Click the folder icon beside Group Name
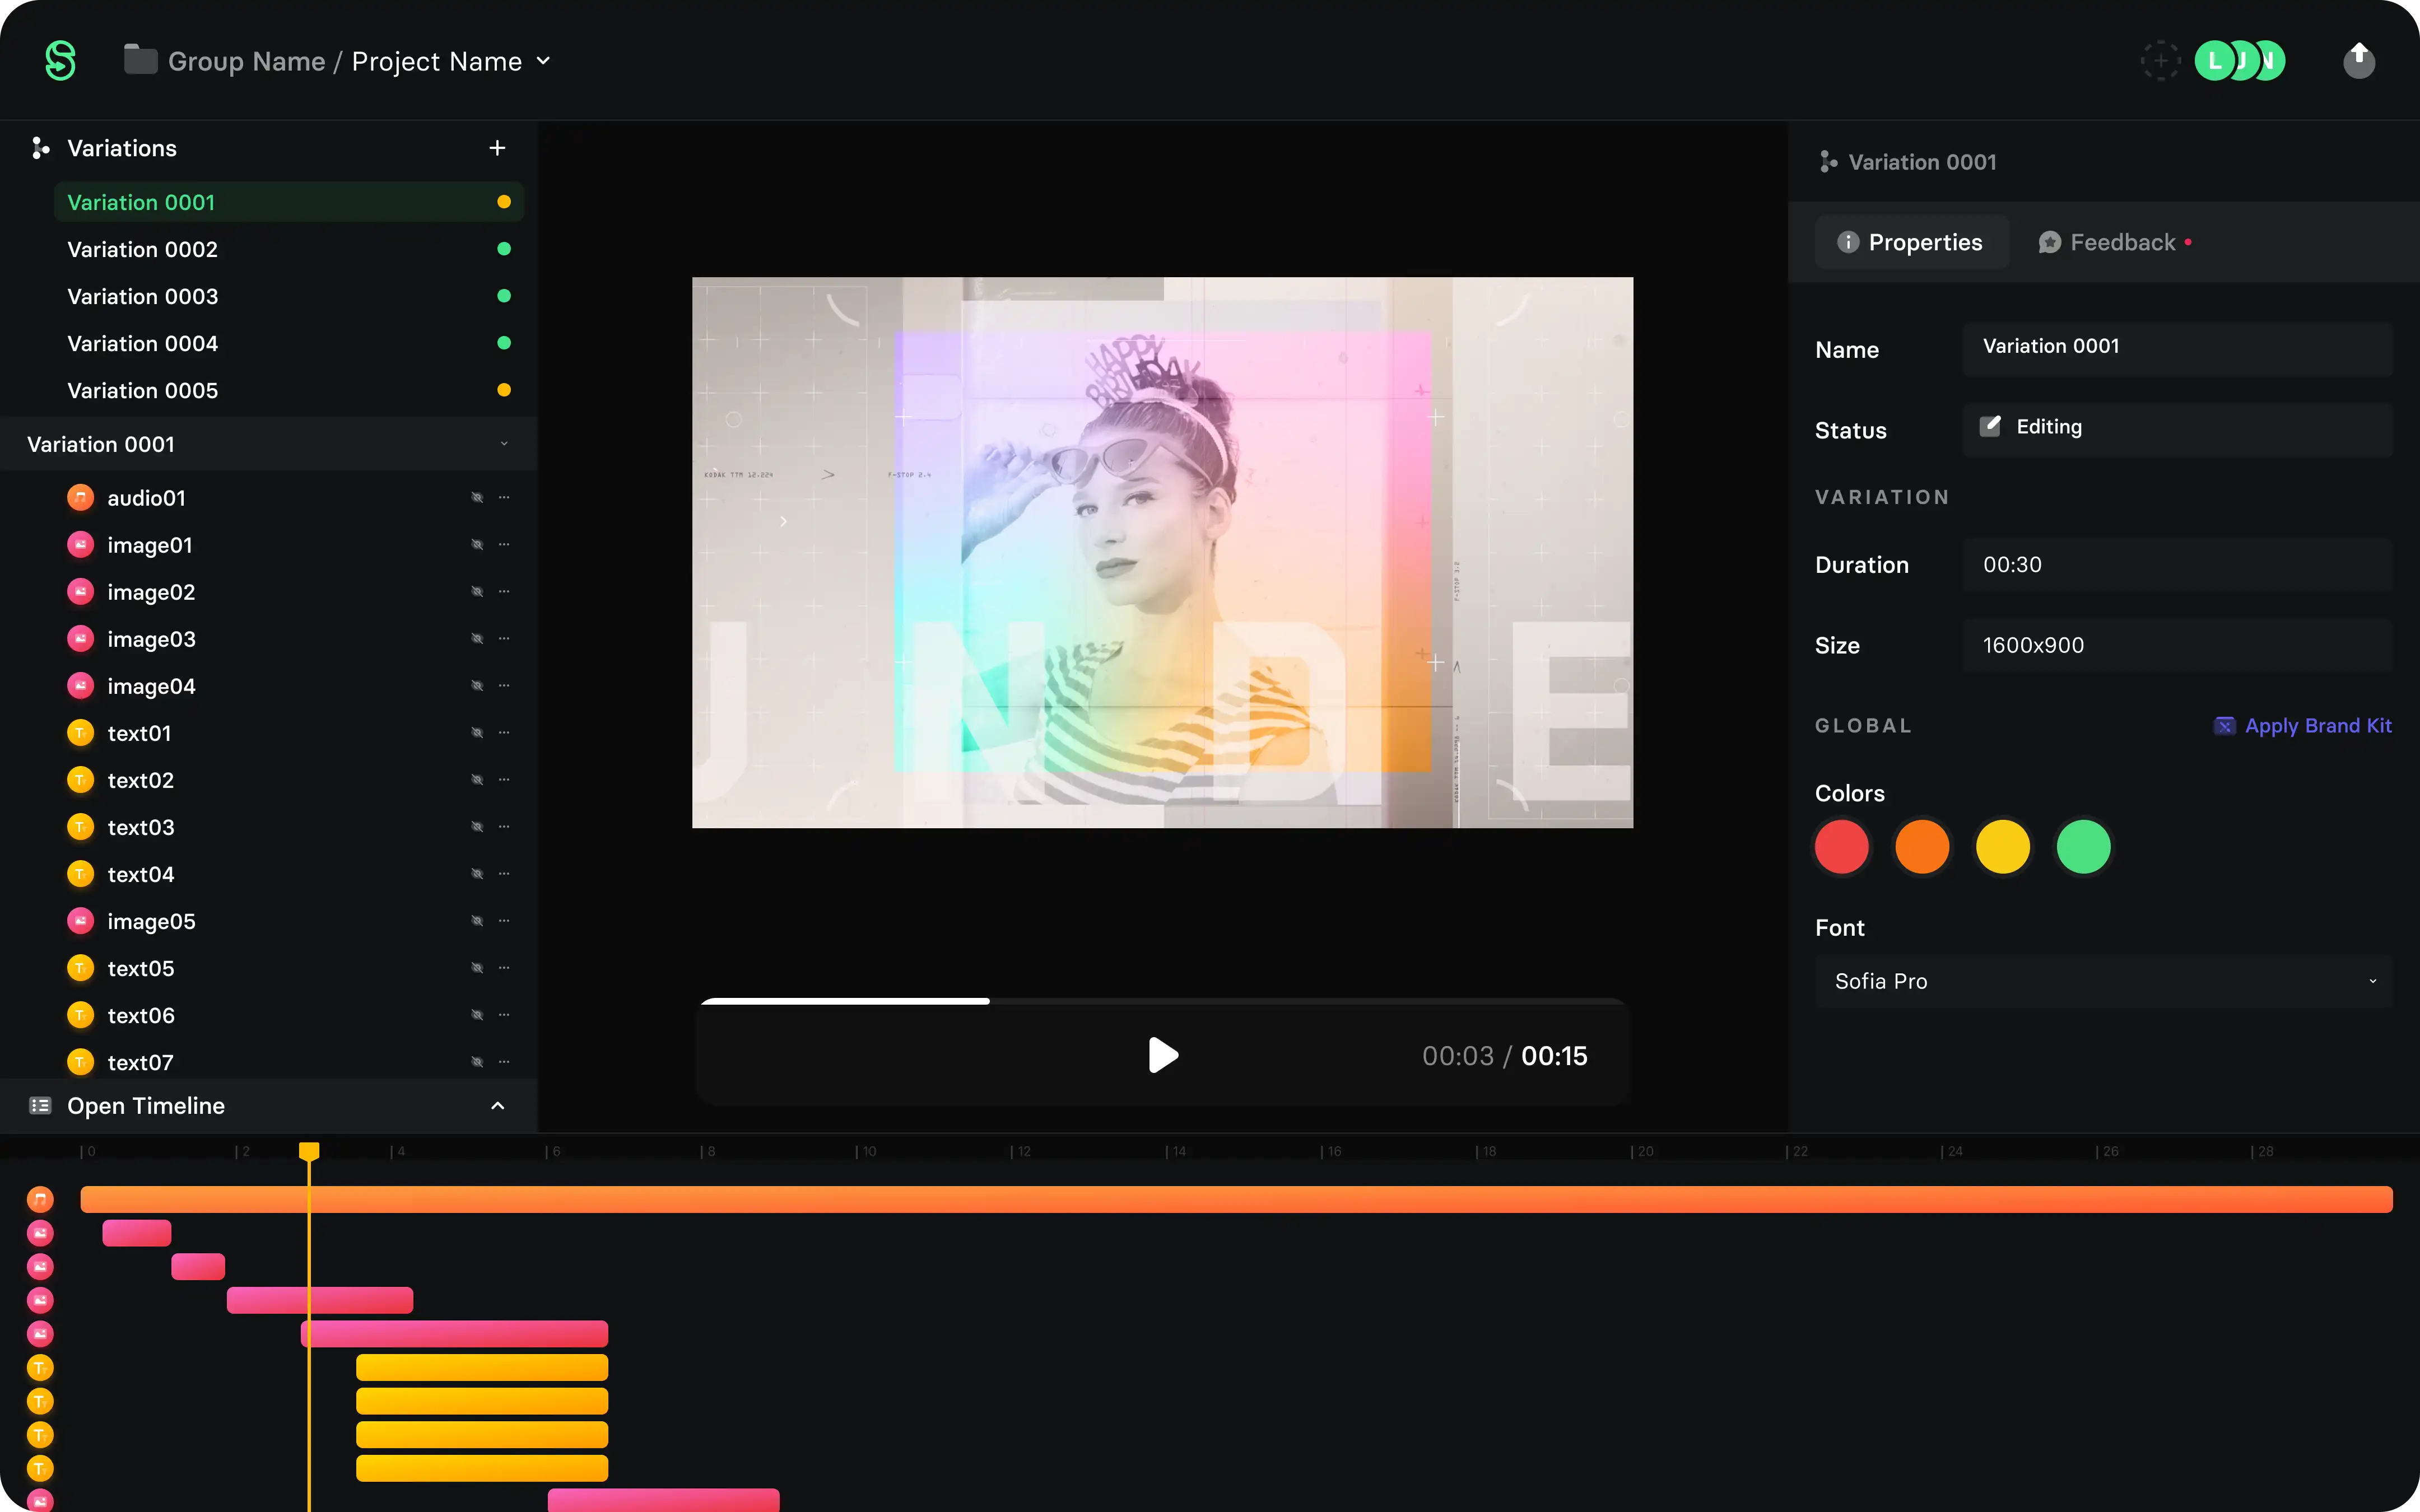 click(x=140, y=60)
